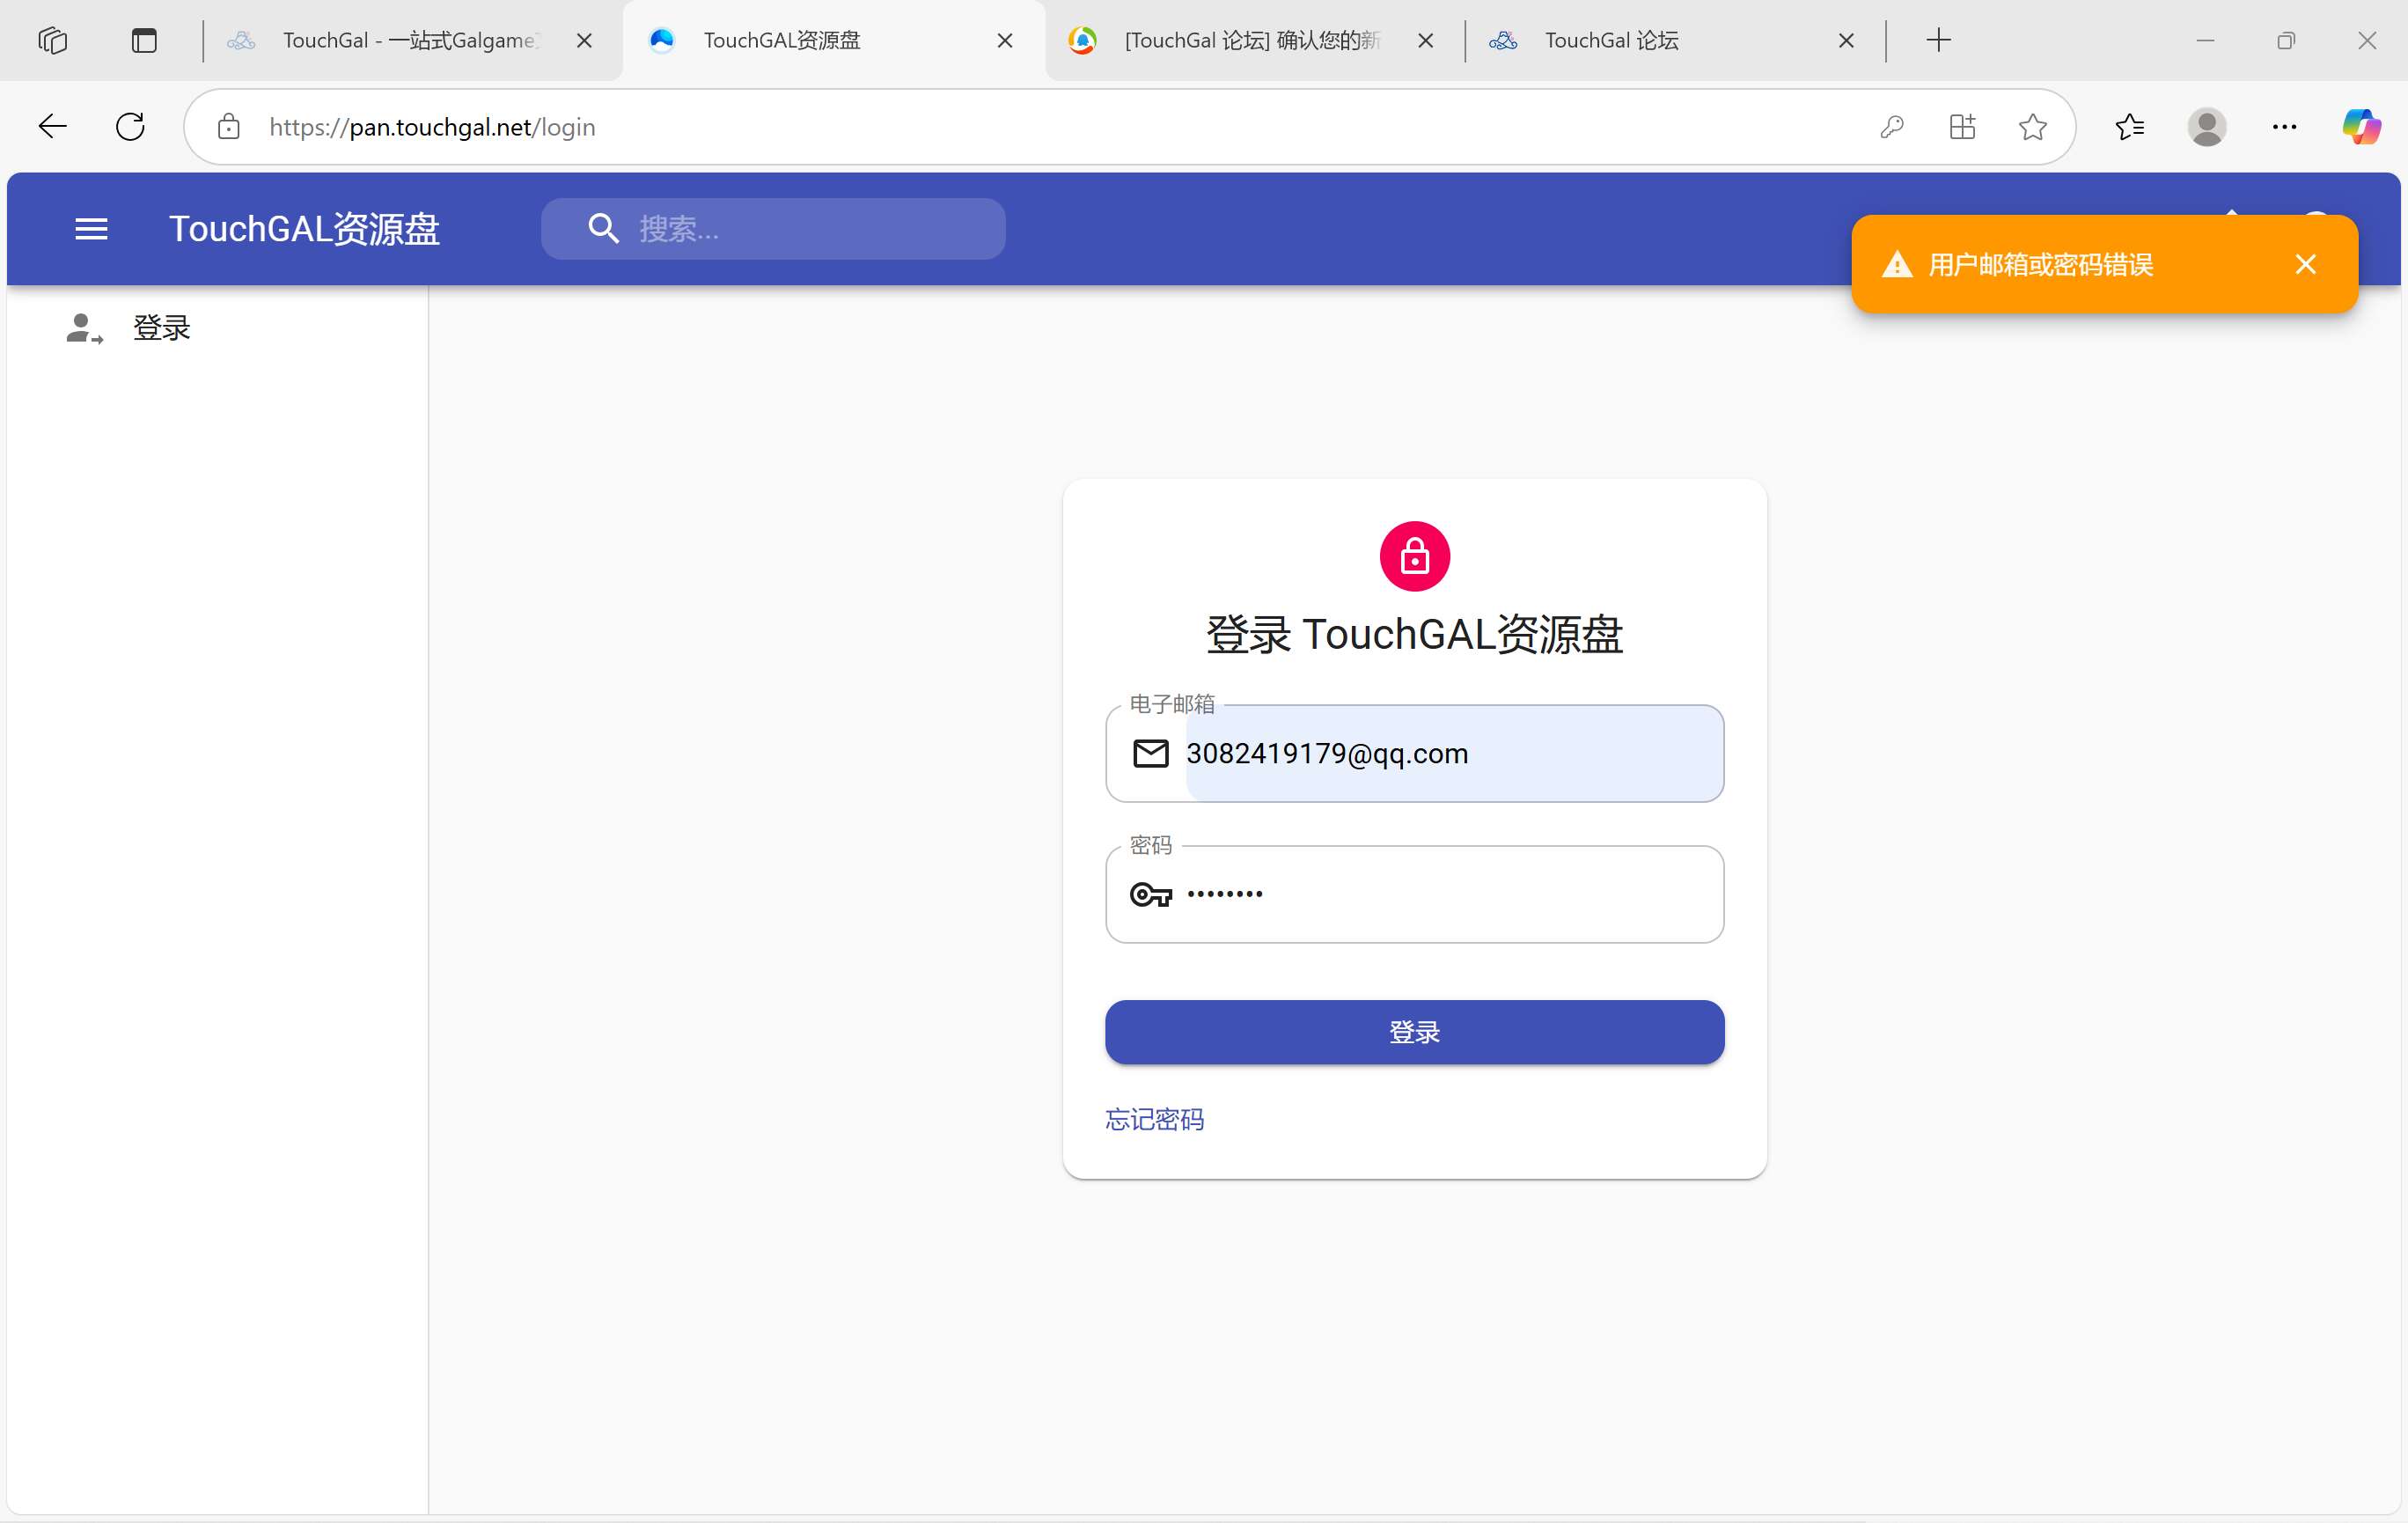
Task: Switch to TouchGal 论坛 browser tab
Action: click(x=1673, y=40)
